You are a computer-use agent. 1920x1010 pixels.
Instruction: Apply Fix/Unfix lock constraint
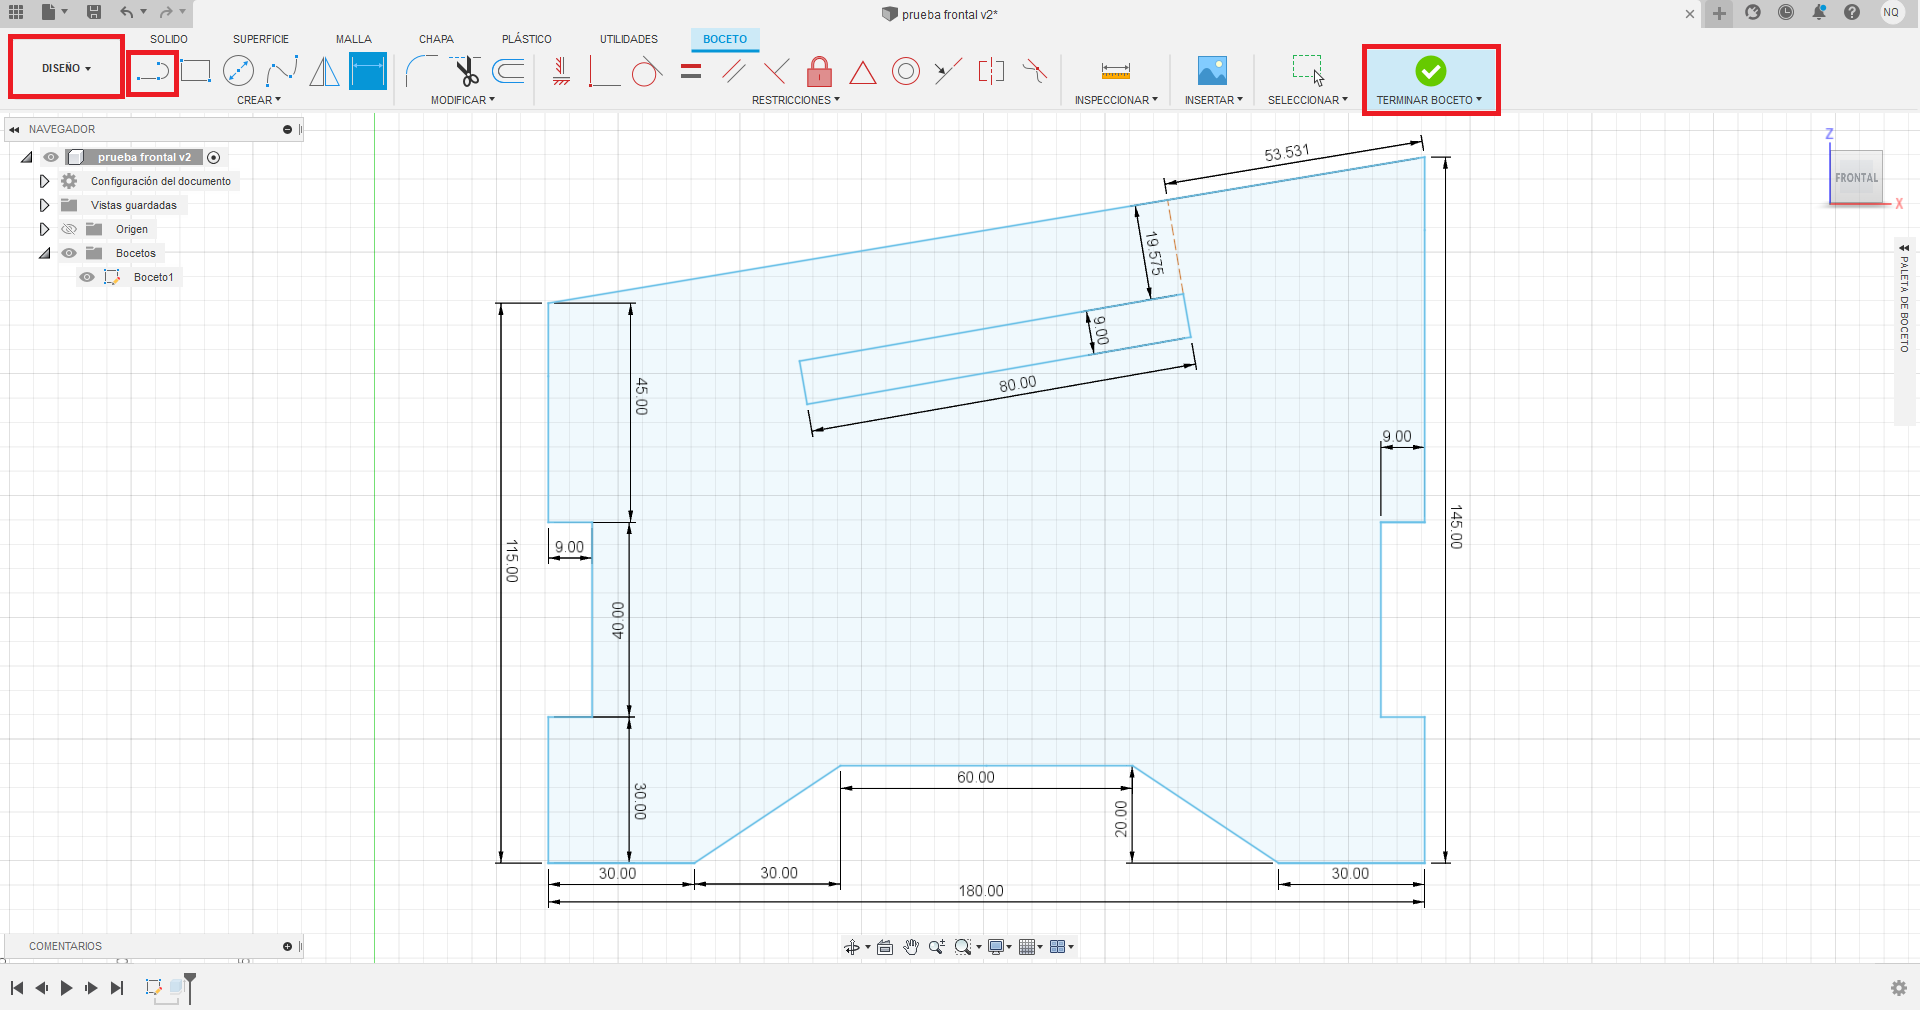819,71
